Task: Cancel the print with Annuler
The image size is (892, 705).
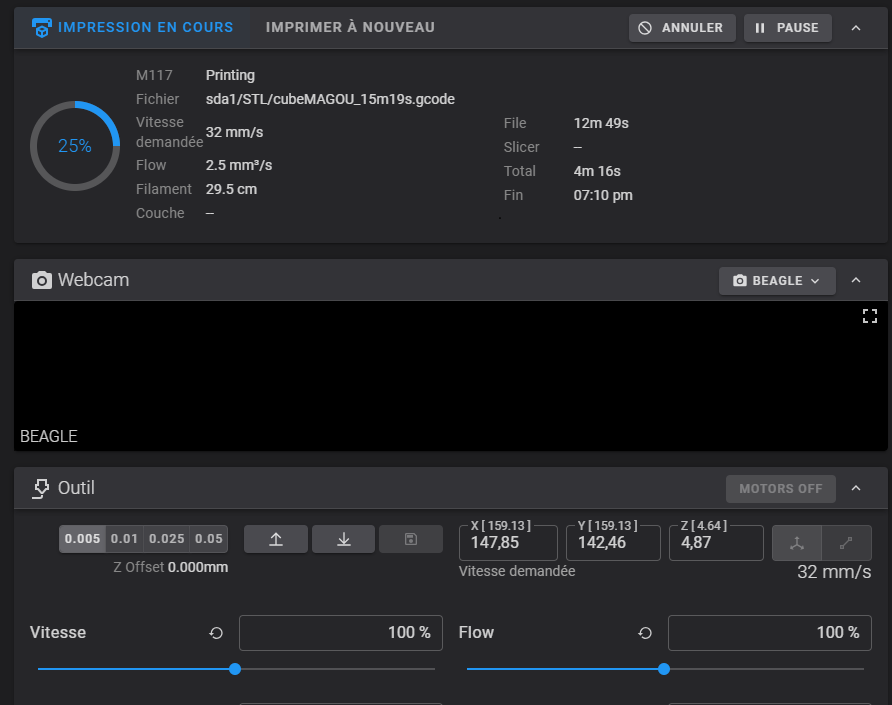Action: click(682, 28)
